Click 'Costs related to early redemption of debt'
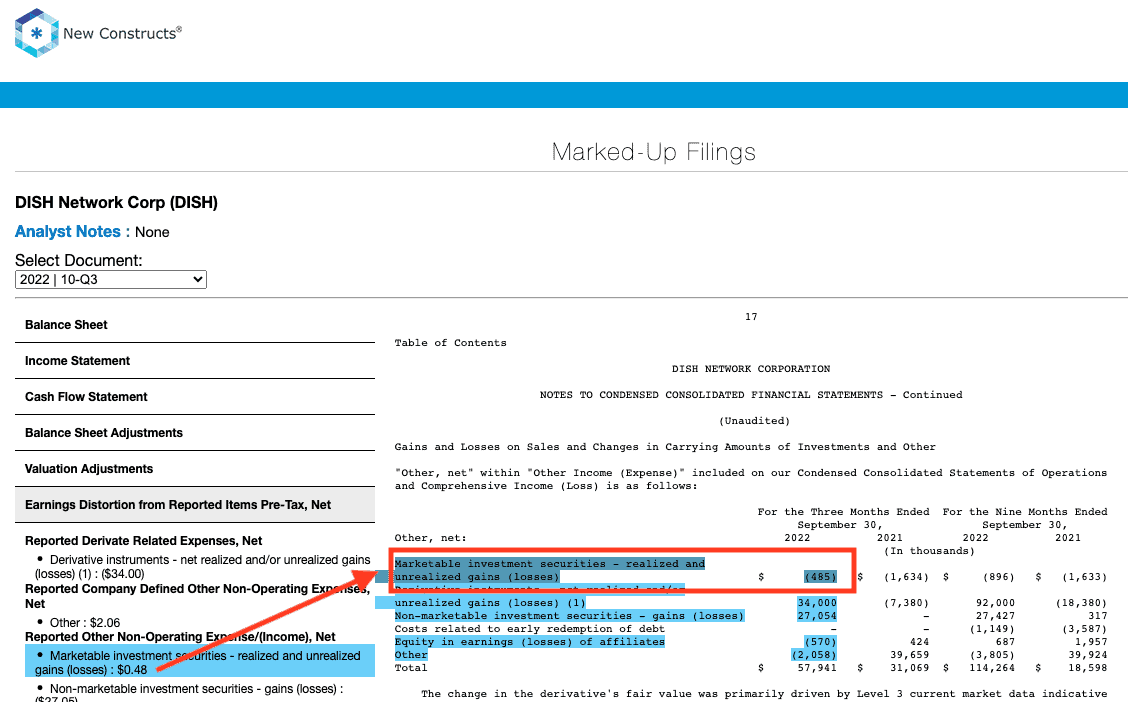This screenshot has width=1128, height=702. 529,629
